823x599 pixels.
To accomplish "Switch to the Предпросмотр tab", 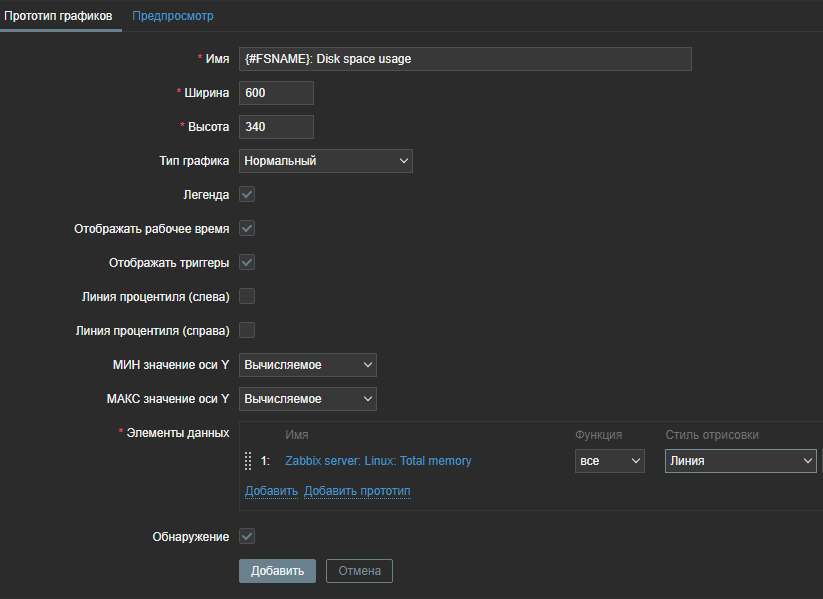I will pos(173,16).
